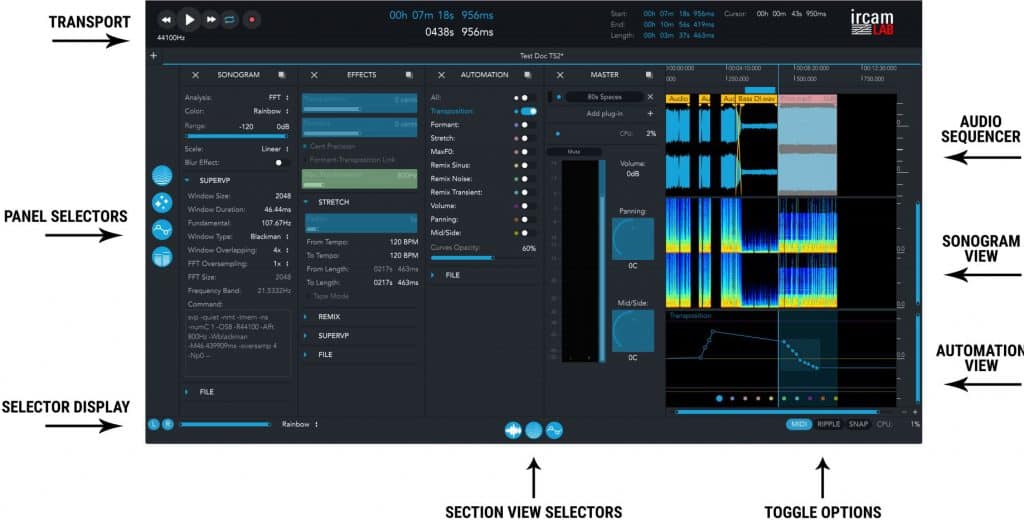Close the SONOGRAM panel
The image size is (1024, 520).
click(x=195, y=75)
